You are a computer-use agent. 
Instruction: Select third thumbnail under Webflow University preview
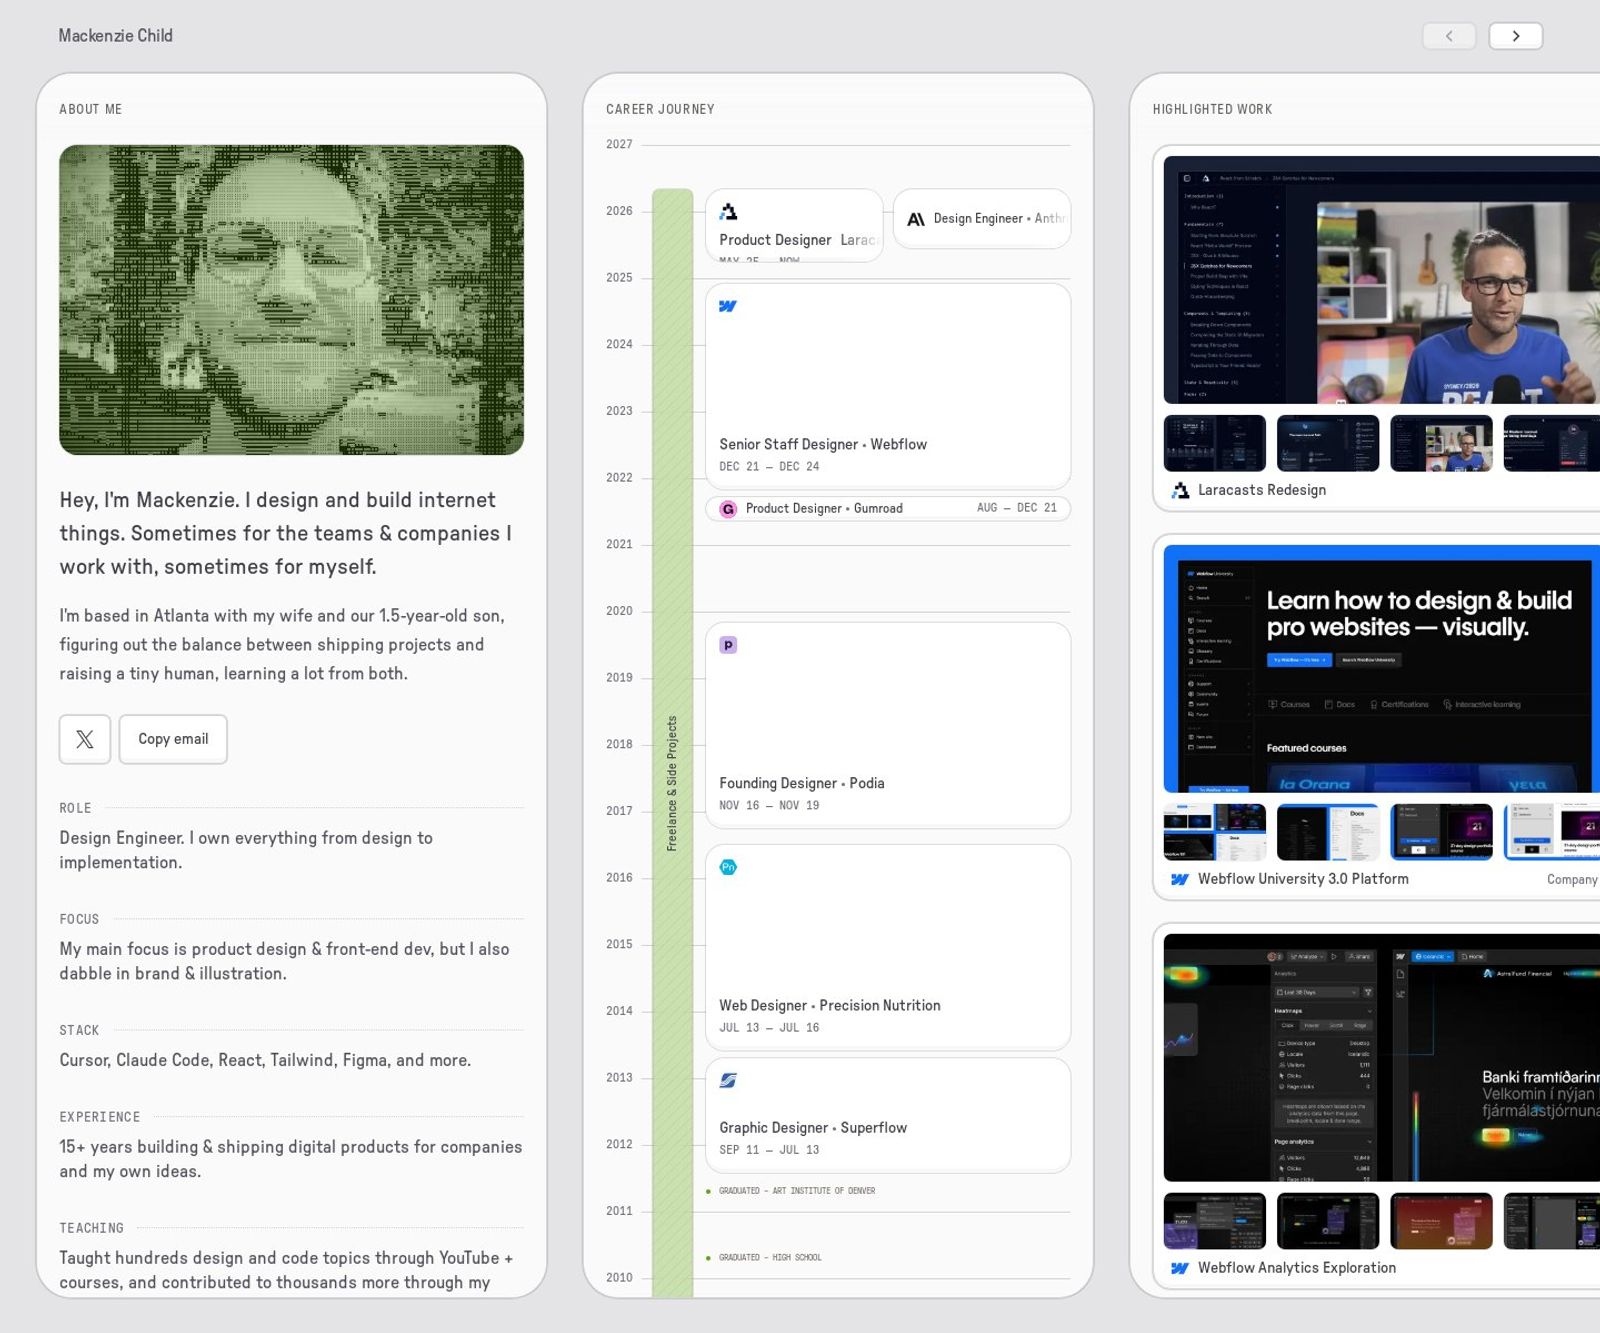[x=1441, y=832]
